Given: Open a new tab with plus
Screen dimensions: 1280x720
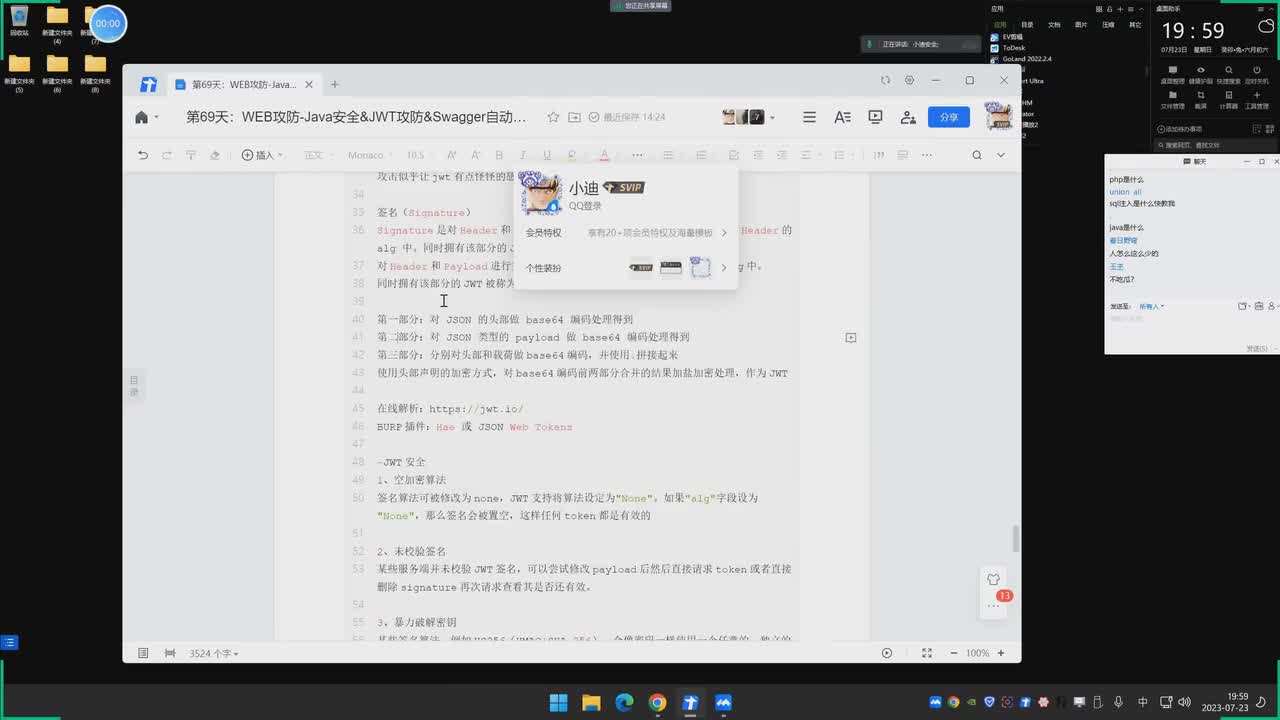Looking at the screenshot, I should (335, 84).
